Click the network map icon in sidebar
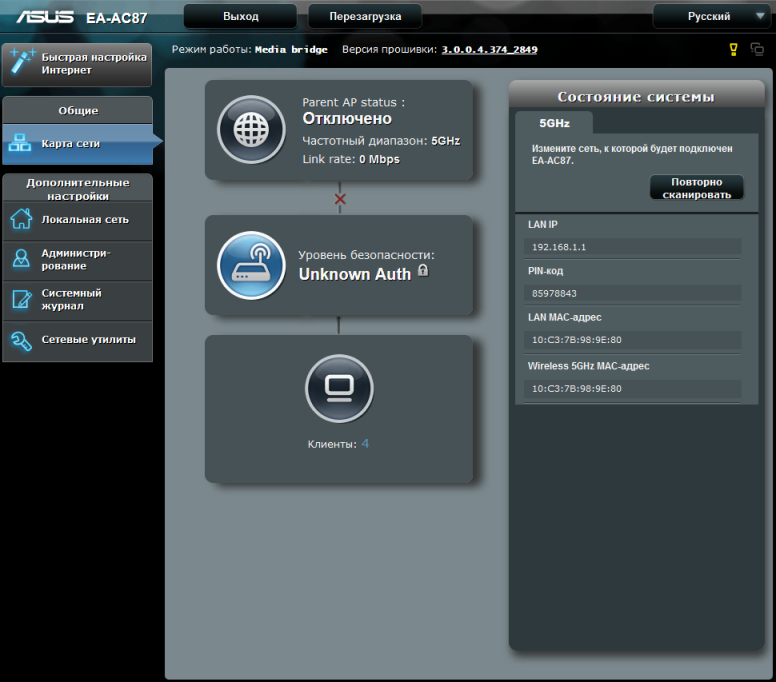776x682 pixels. coord(20,143)
